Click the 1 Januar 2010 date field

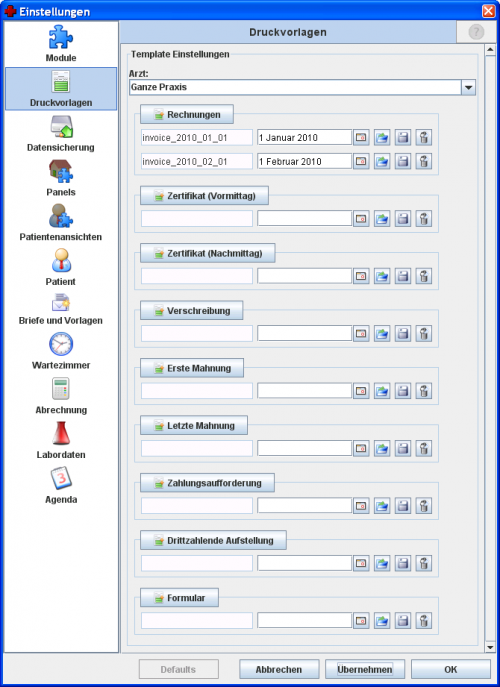click(x=305, y=138)
